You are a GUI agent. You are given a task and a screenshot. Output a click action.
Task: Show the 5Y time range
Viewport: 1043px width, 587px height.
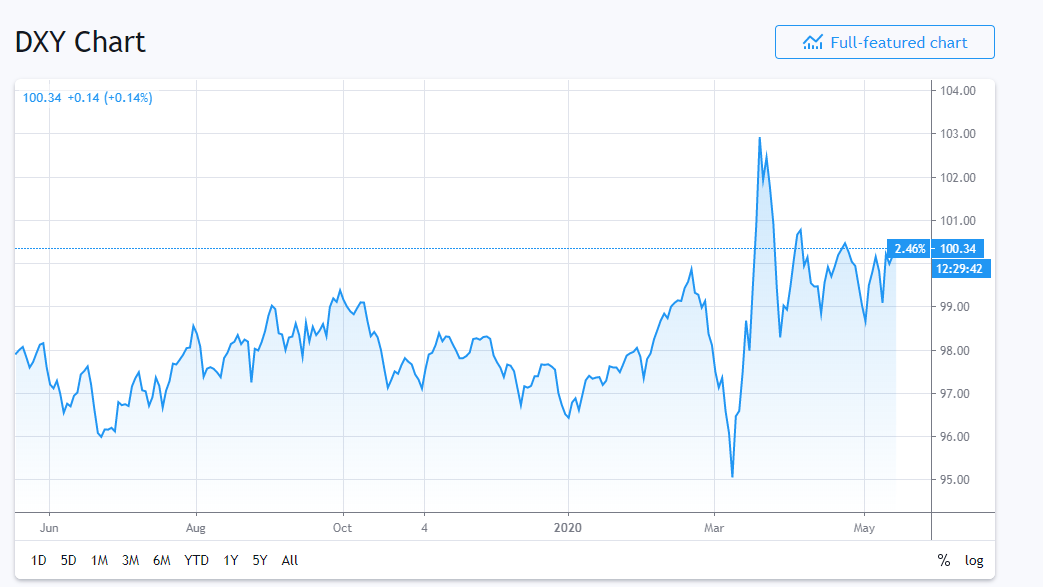tap(260, 560)
